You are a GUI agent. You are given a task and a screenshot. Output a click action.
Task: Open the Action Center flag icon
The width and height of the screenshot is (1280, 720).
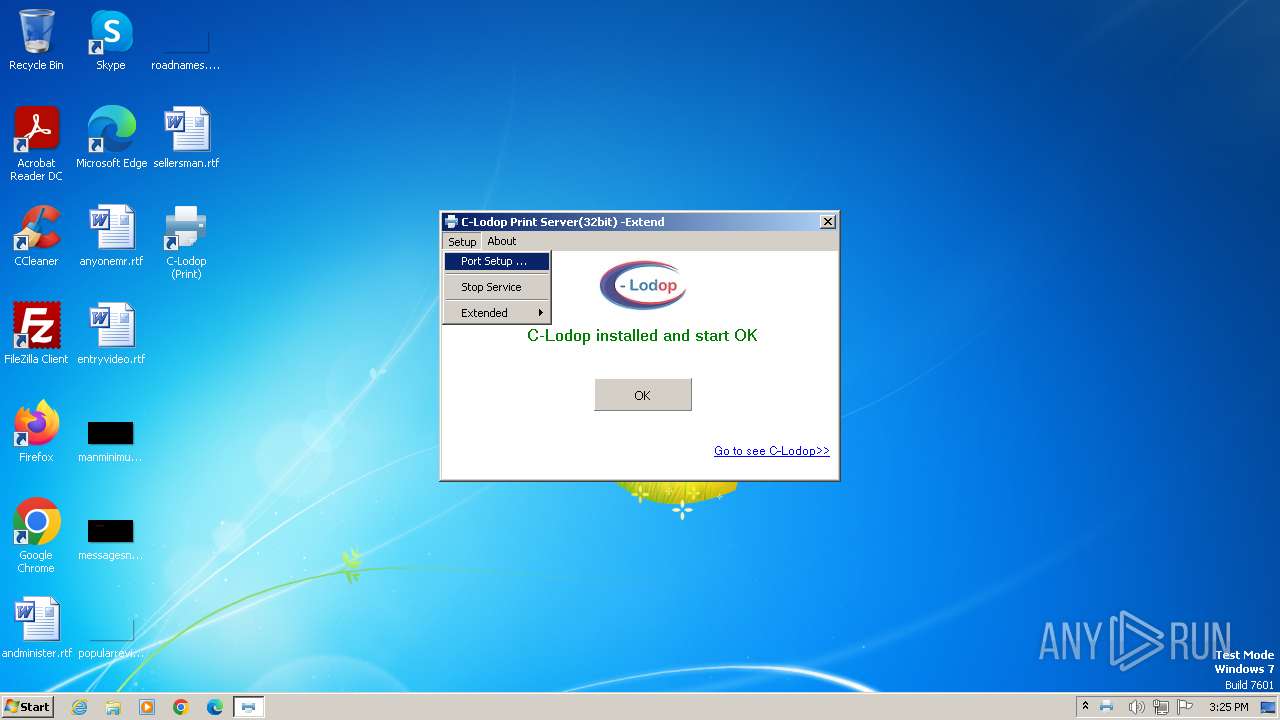coord(1185,707)
